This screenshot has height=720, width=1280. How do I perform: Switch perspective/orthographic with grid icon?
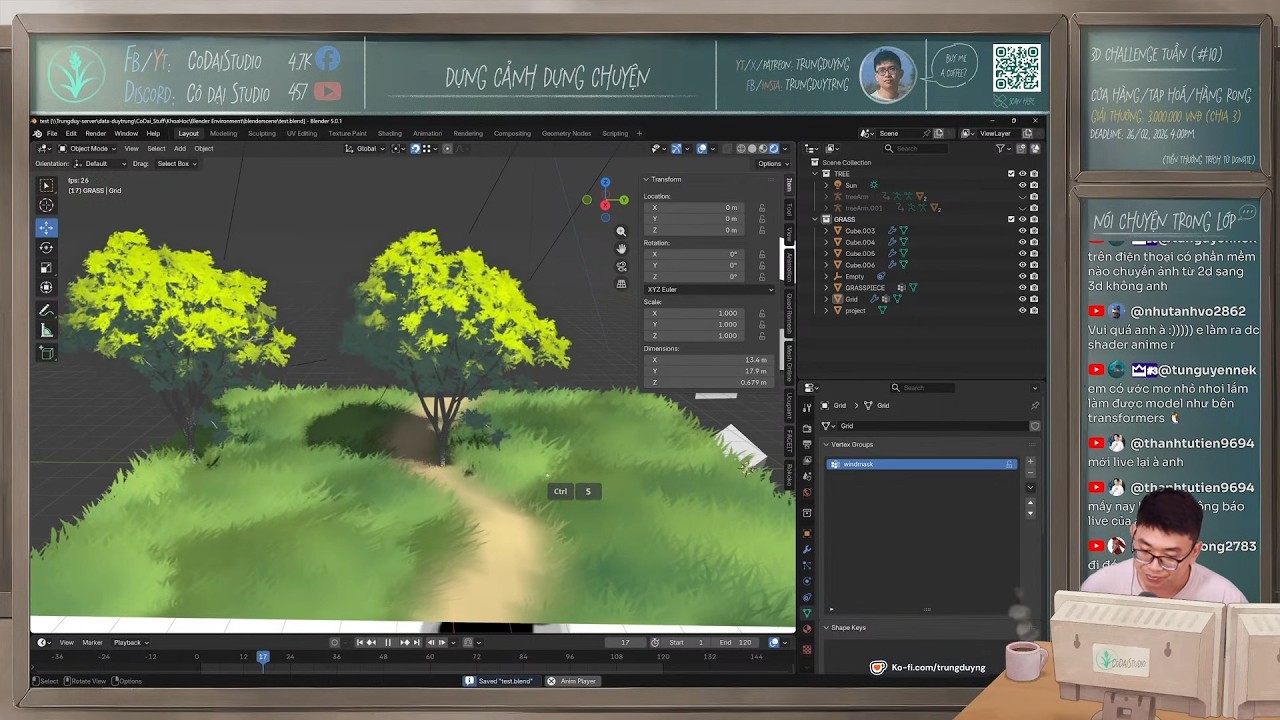(x=621, y=284)
